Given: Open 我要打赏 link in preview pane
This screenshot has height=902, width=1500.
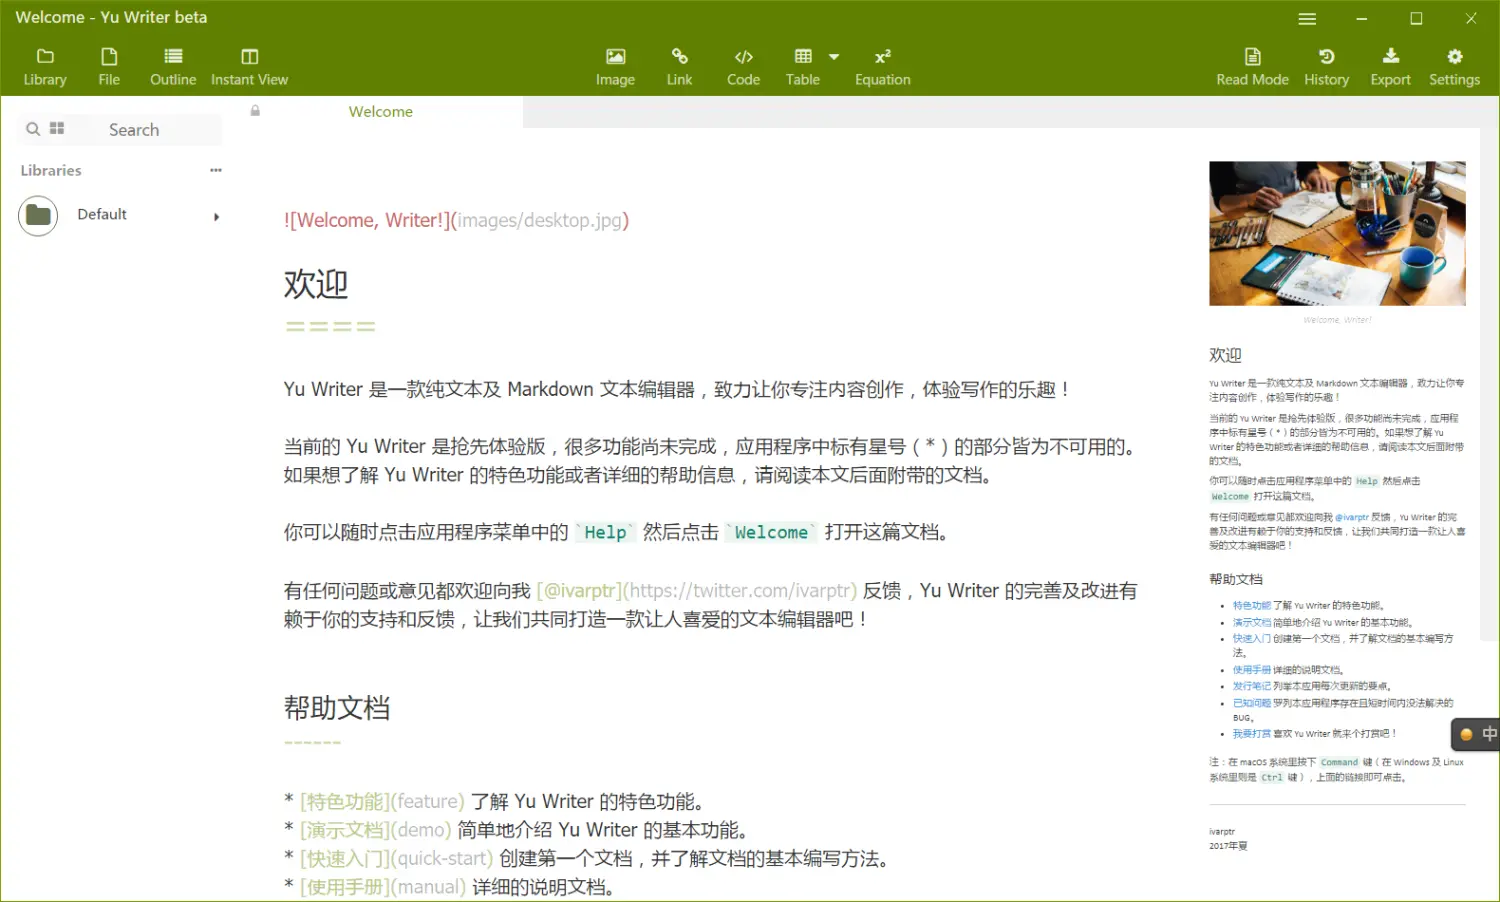Looking at the screenshot, I should (x=1251, y=734).
